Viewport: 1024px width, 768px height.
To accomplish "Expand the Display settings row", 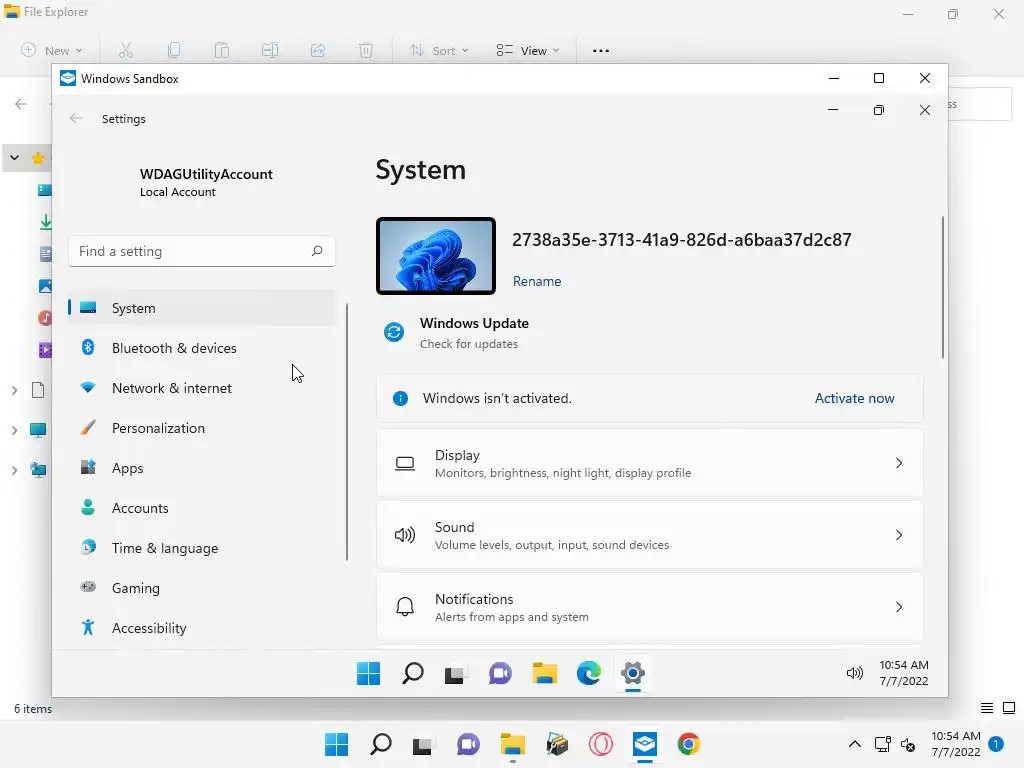I will pyautogui.click(x=650, y=463).
